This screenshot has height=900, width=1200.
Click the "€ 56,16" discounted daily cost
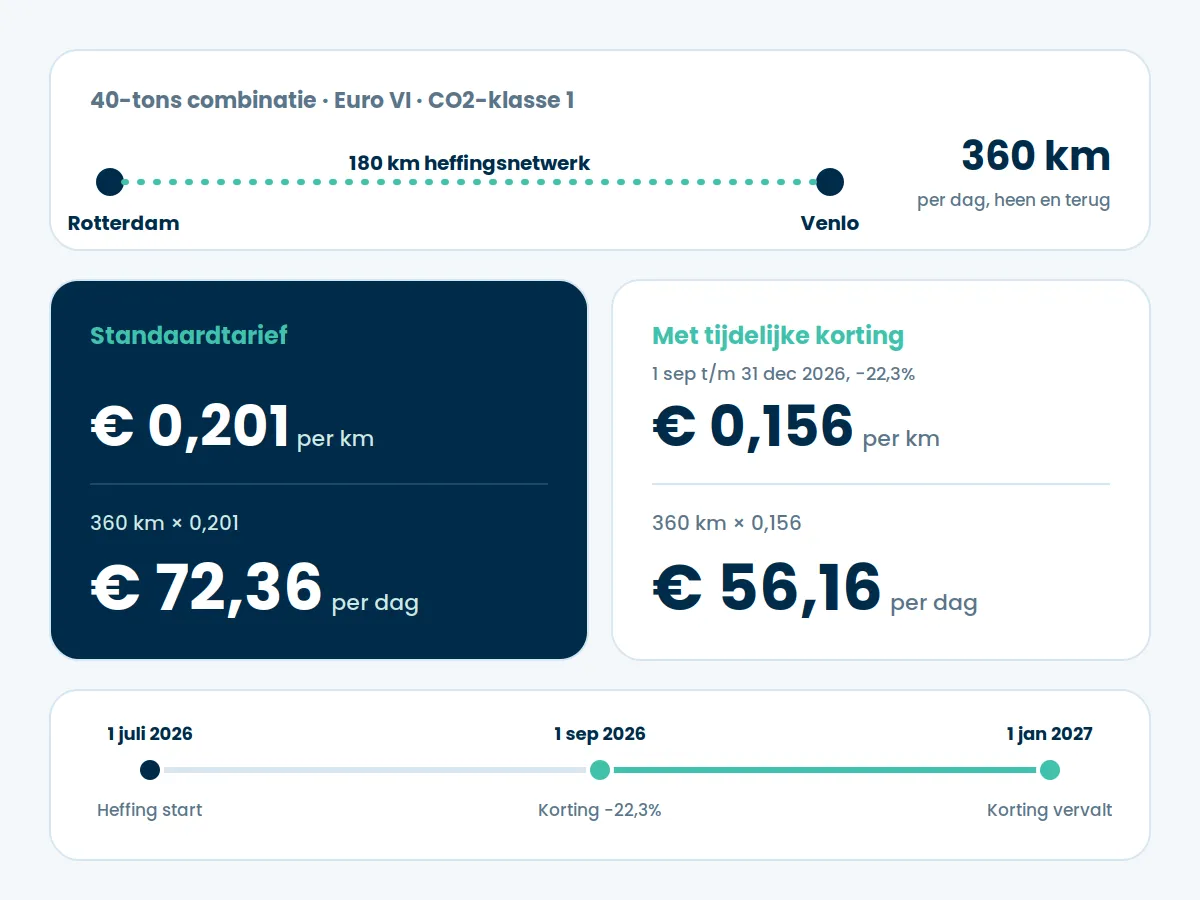tap(767, 587)
